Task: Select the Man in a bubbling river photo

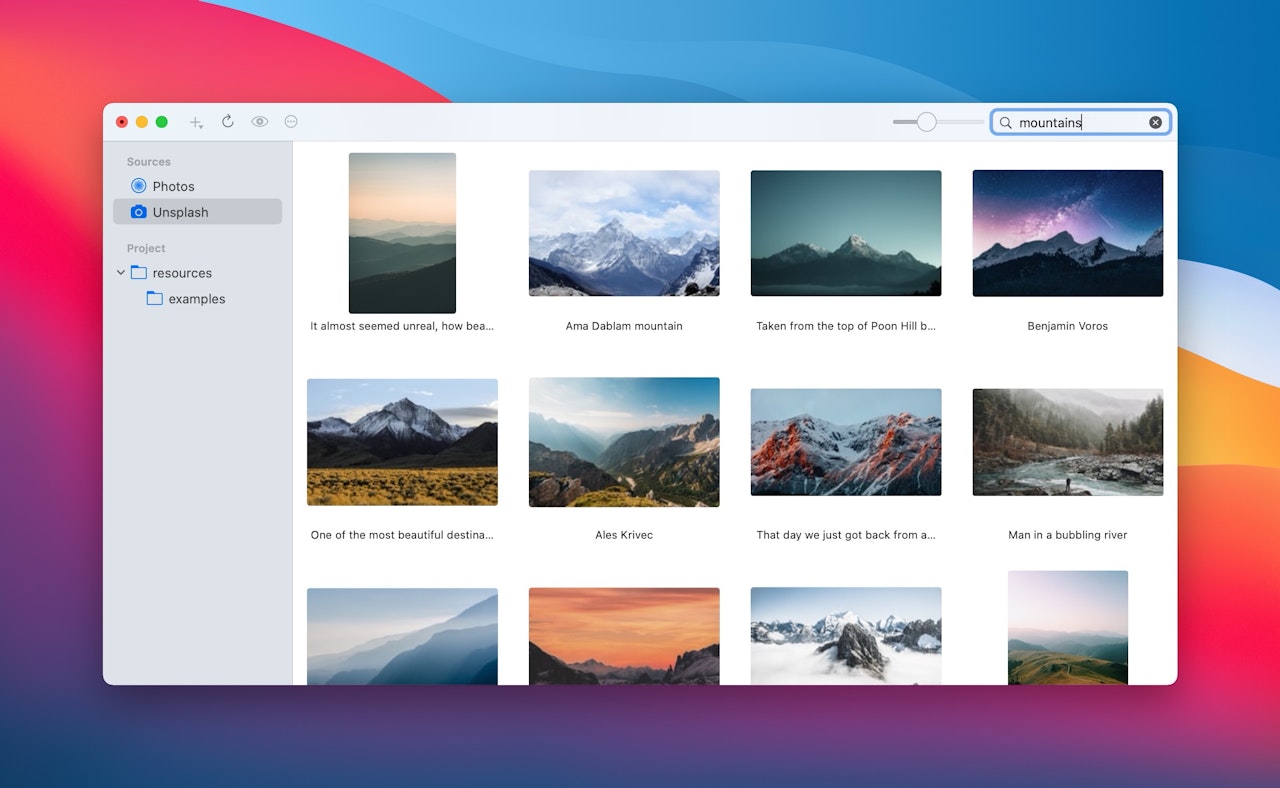Action: [x=1068, y=442]
